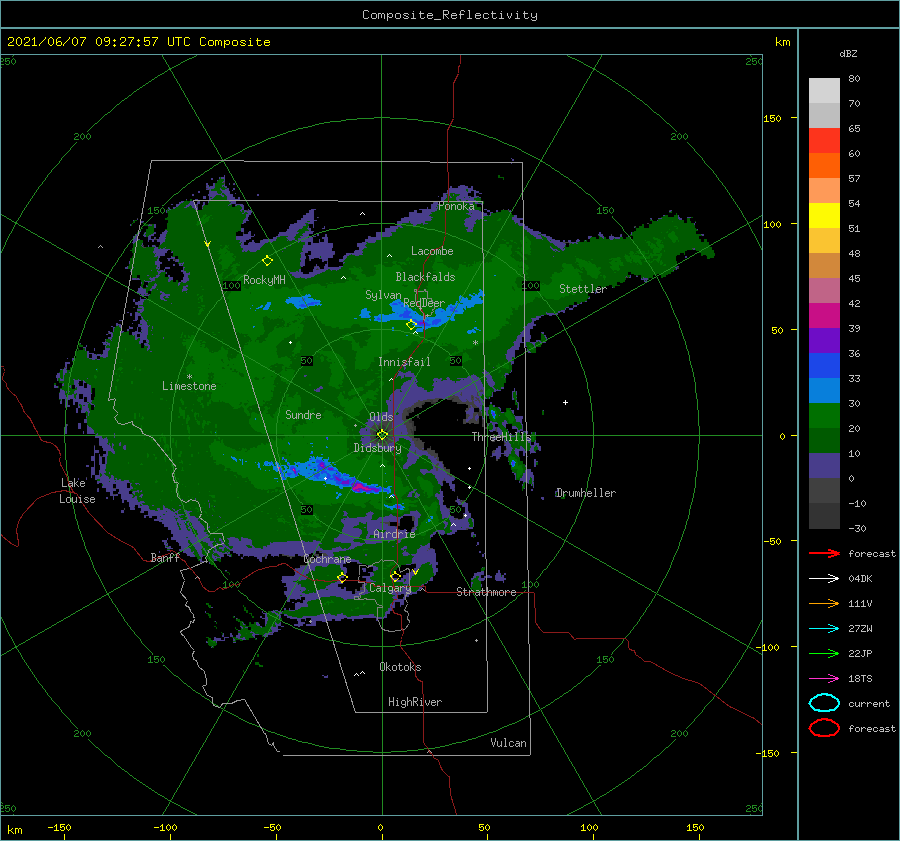Pick the yellow 51-54 dBZ swatch

(824, 215)
